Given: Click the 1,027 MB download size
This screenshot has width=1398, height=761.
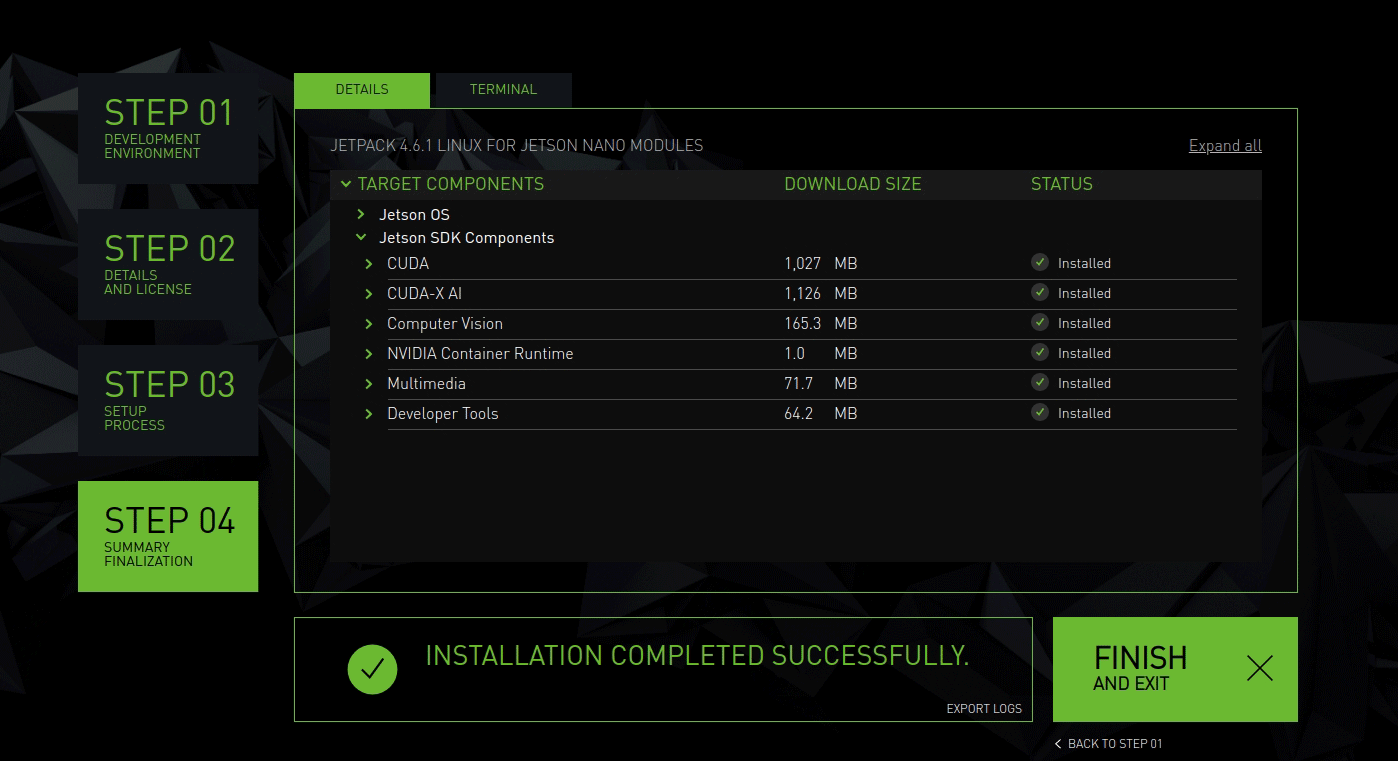Looking at the screenshot, I should click(x=820, y=264).
